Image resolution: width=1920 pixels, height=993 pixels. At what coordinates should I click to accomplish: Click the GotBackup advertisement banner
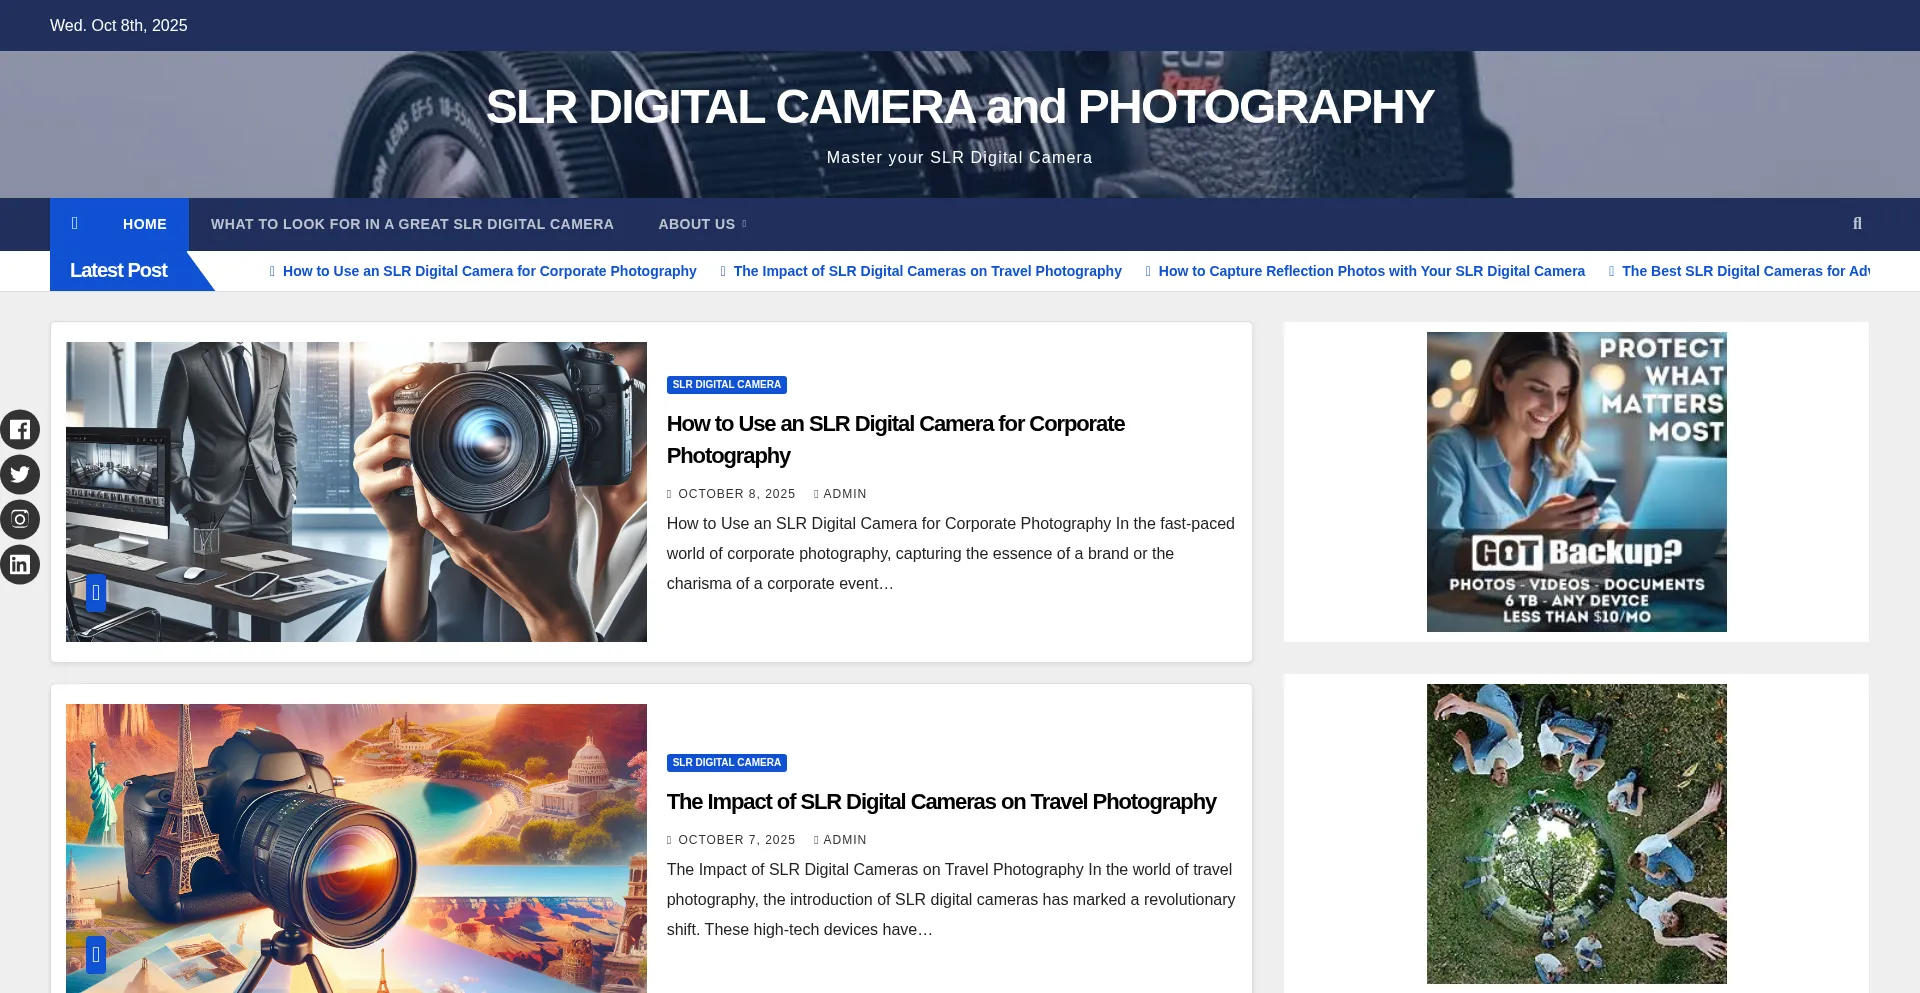tap(1576, 482)
